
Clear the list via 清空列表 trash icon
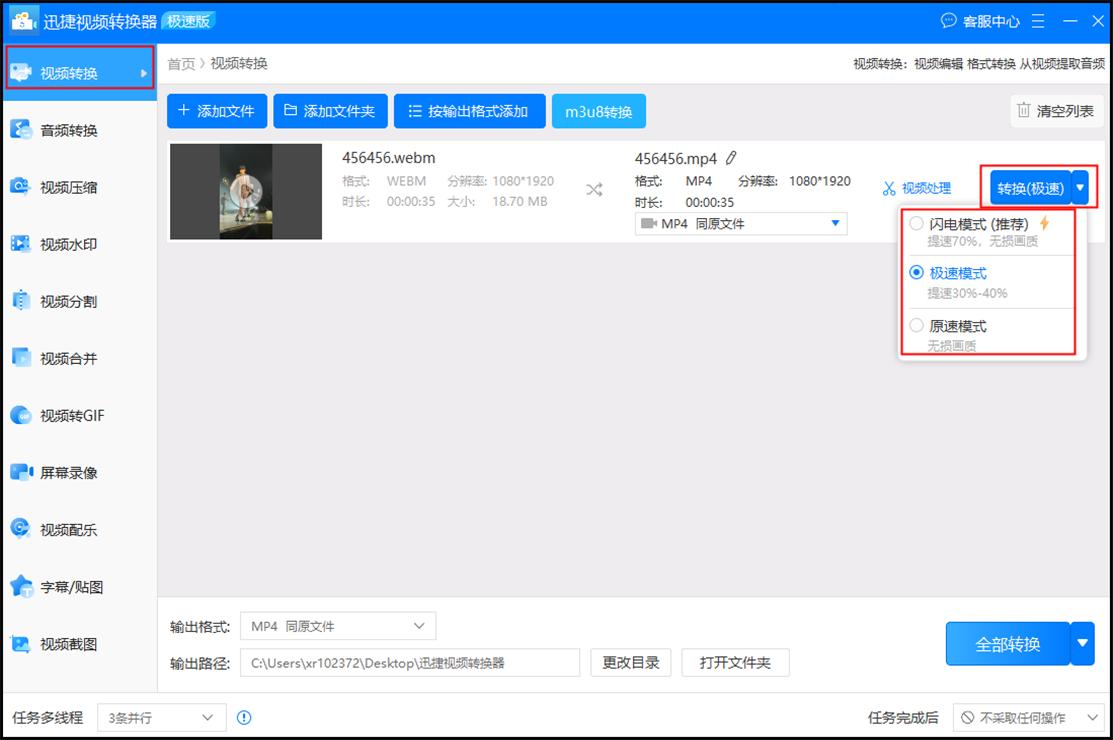coord(1056,111)
